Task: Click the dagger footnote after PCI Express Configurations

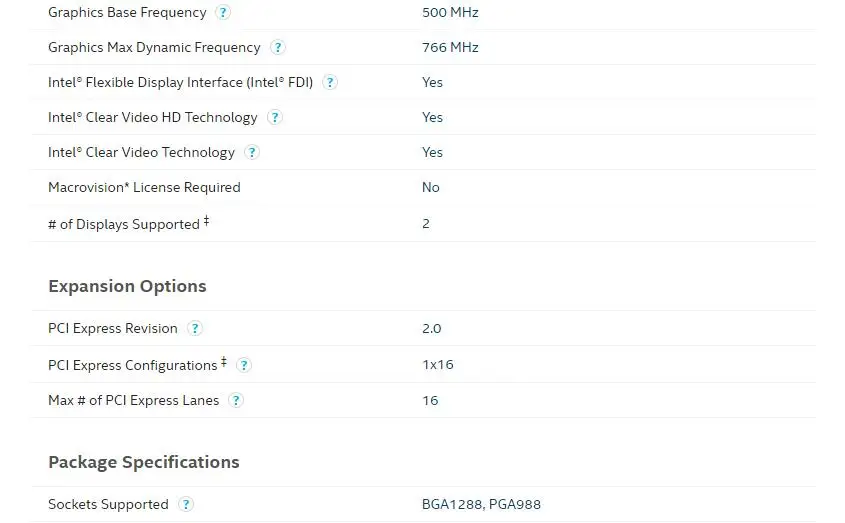Action: coord(224,361)
